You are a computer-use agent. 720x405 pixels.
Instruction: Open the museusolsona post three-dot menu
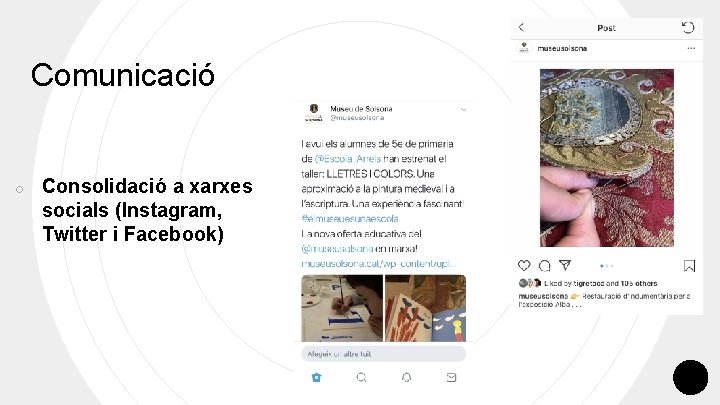tap(692, 48)
